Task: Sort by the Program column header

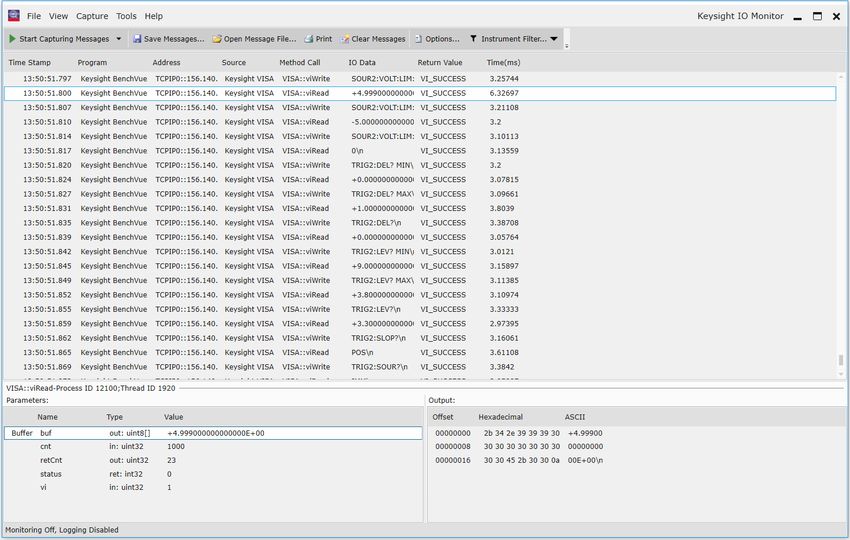Action: 92,62
